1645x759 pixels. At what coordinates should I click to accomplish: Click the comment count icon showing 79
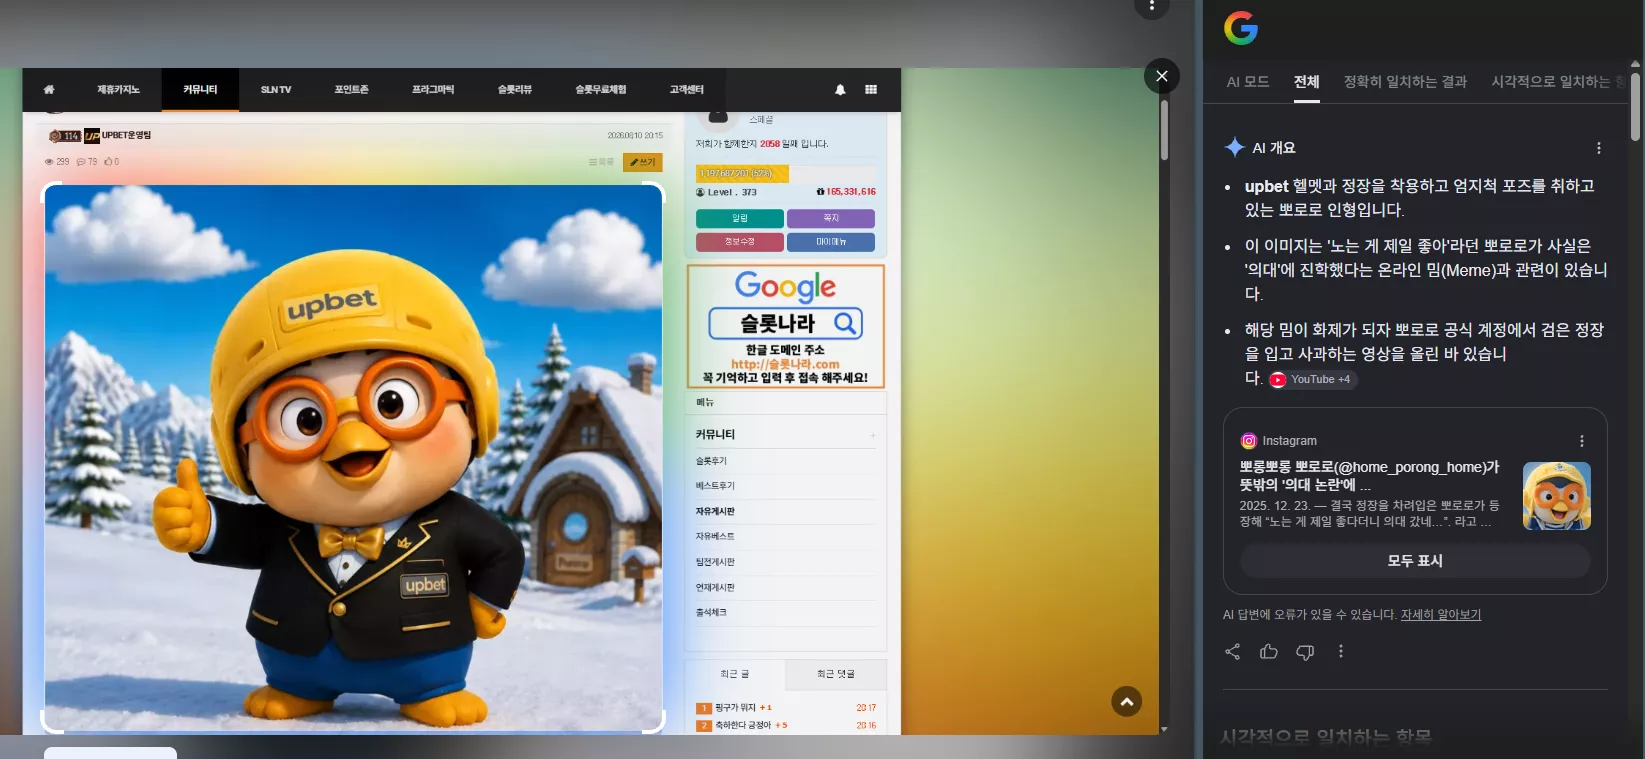(80, 161)
